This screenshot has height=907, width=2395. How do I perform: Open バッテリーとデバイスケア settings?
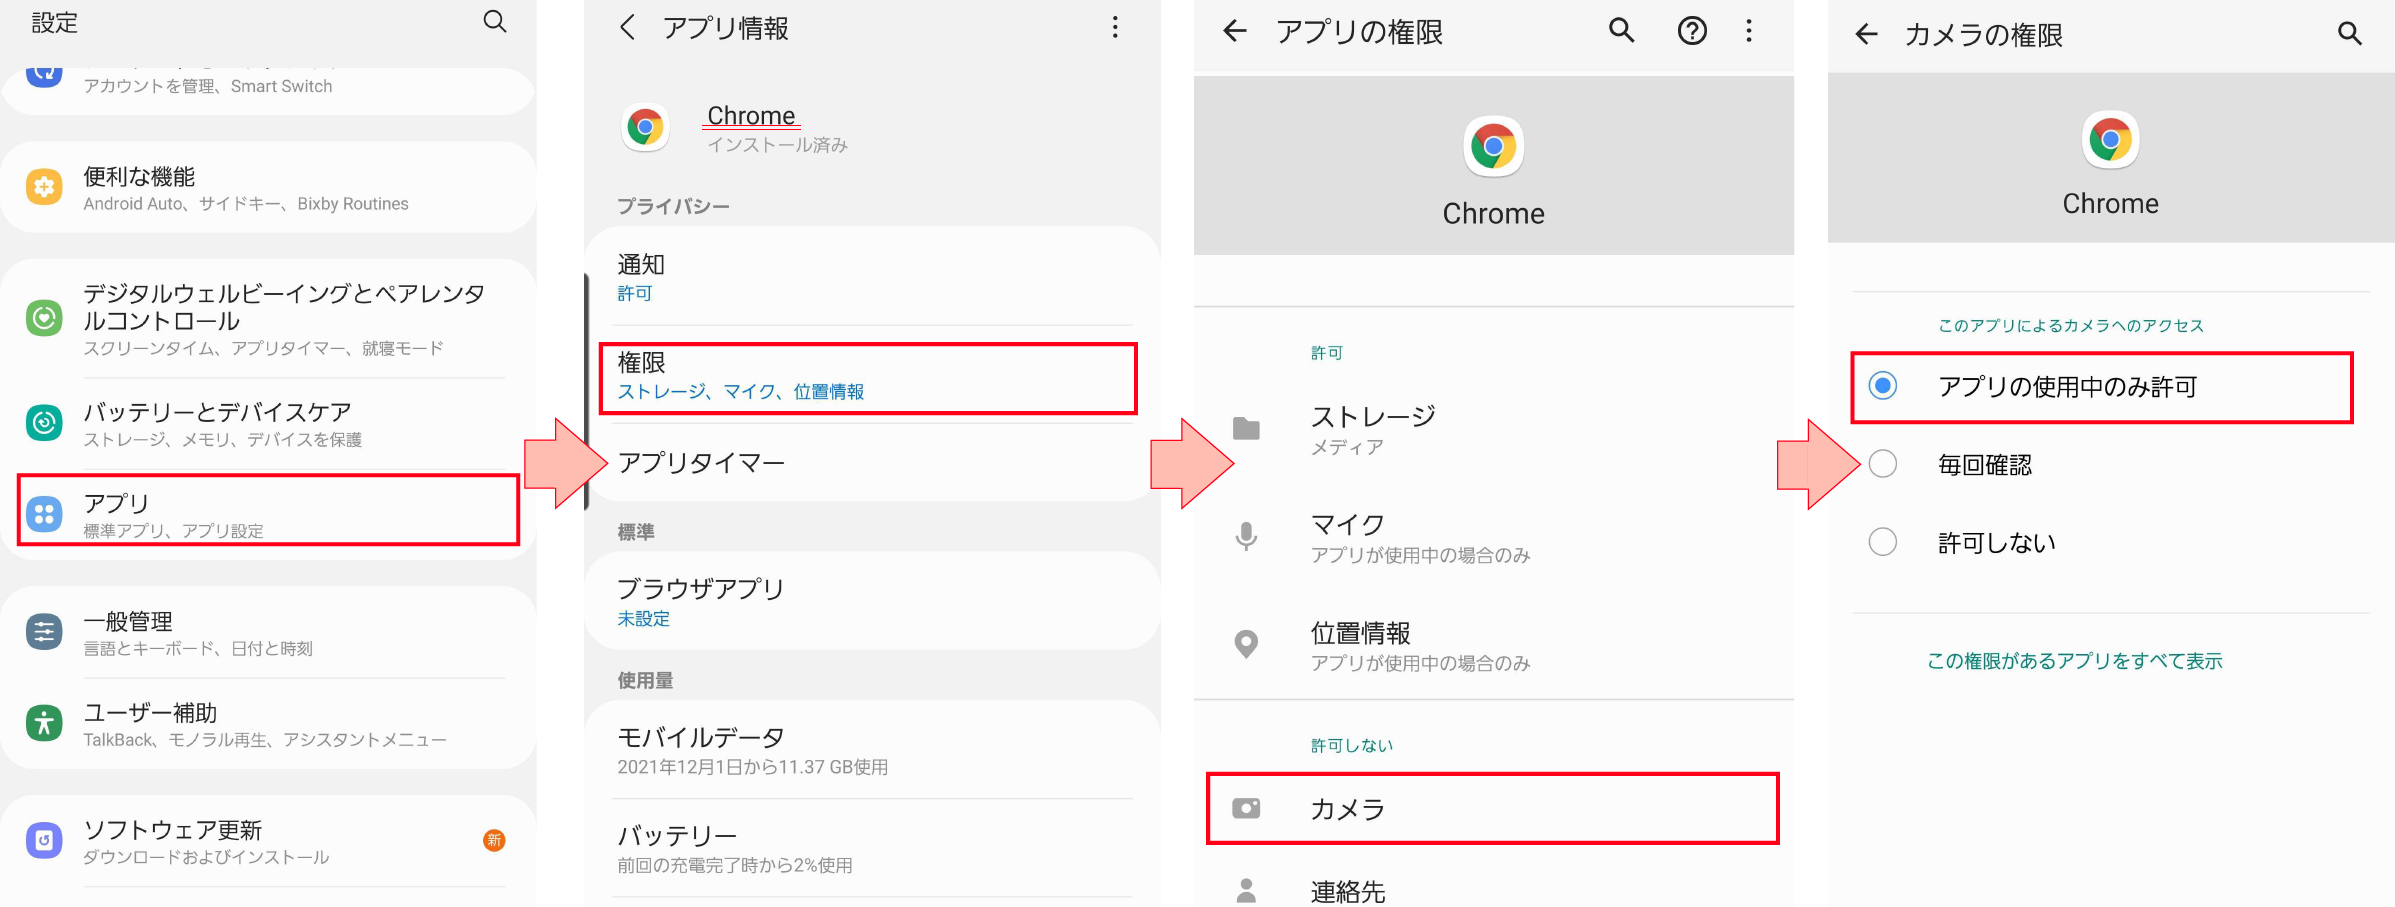coord(268,424)
